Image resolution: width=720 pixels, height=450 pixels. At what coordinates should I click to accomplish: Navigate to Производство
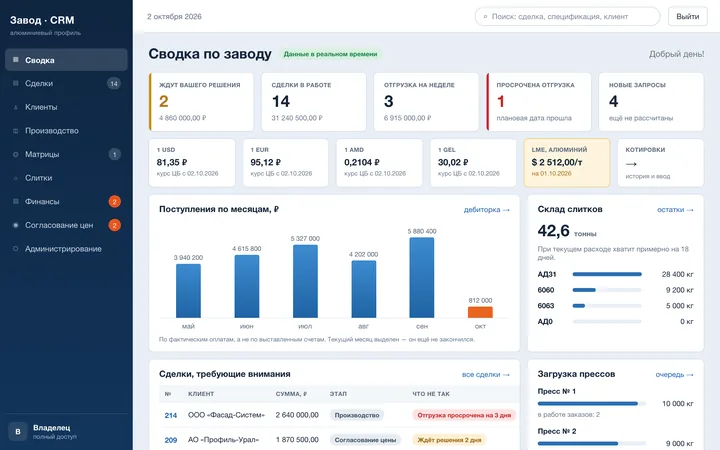click(66, 131)
